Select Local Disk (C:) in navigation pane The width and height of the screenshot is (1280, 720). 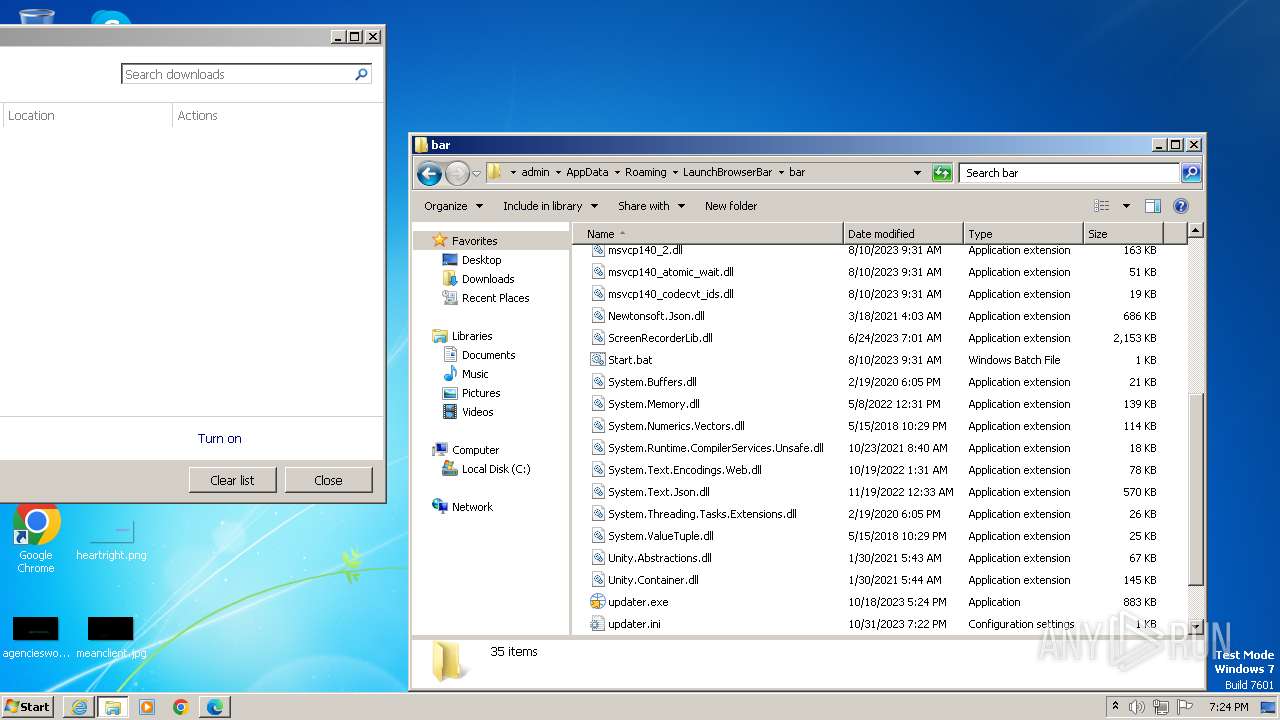(495, 469)
